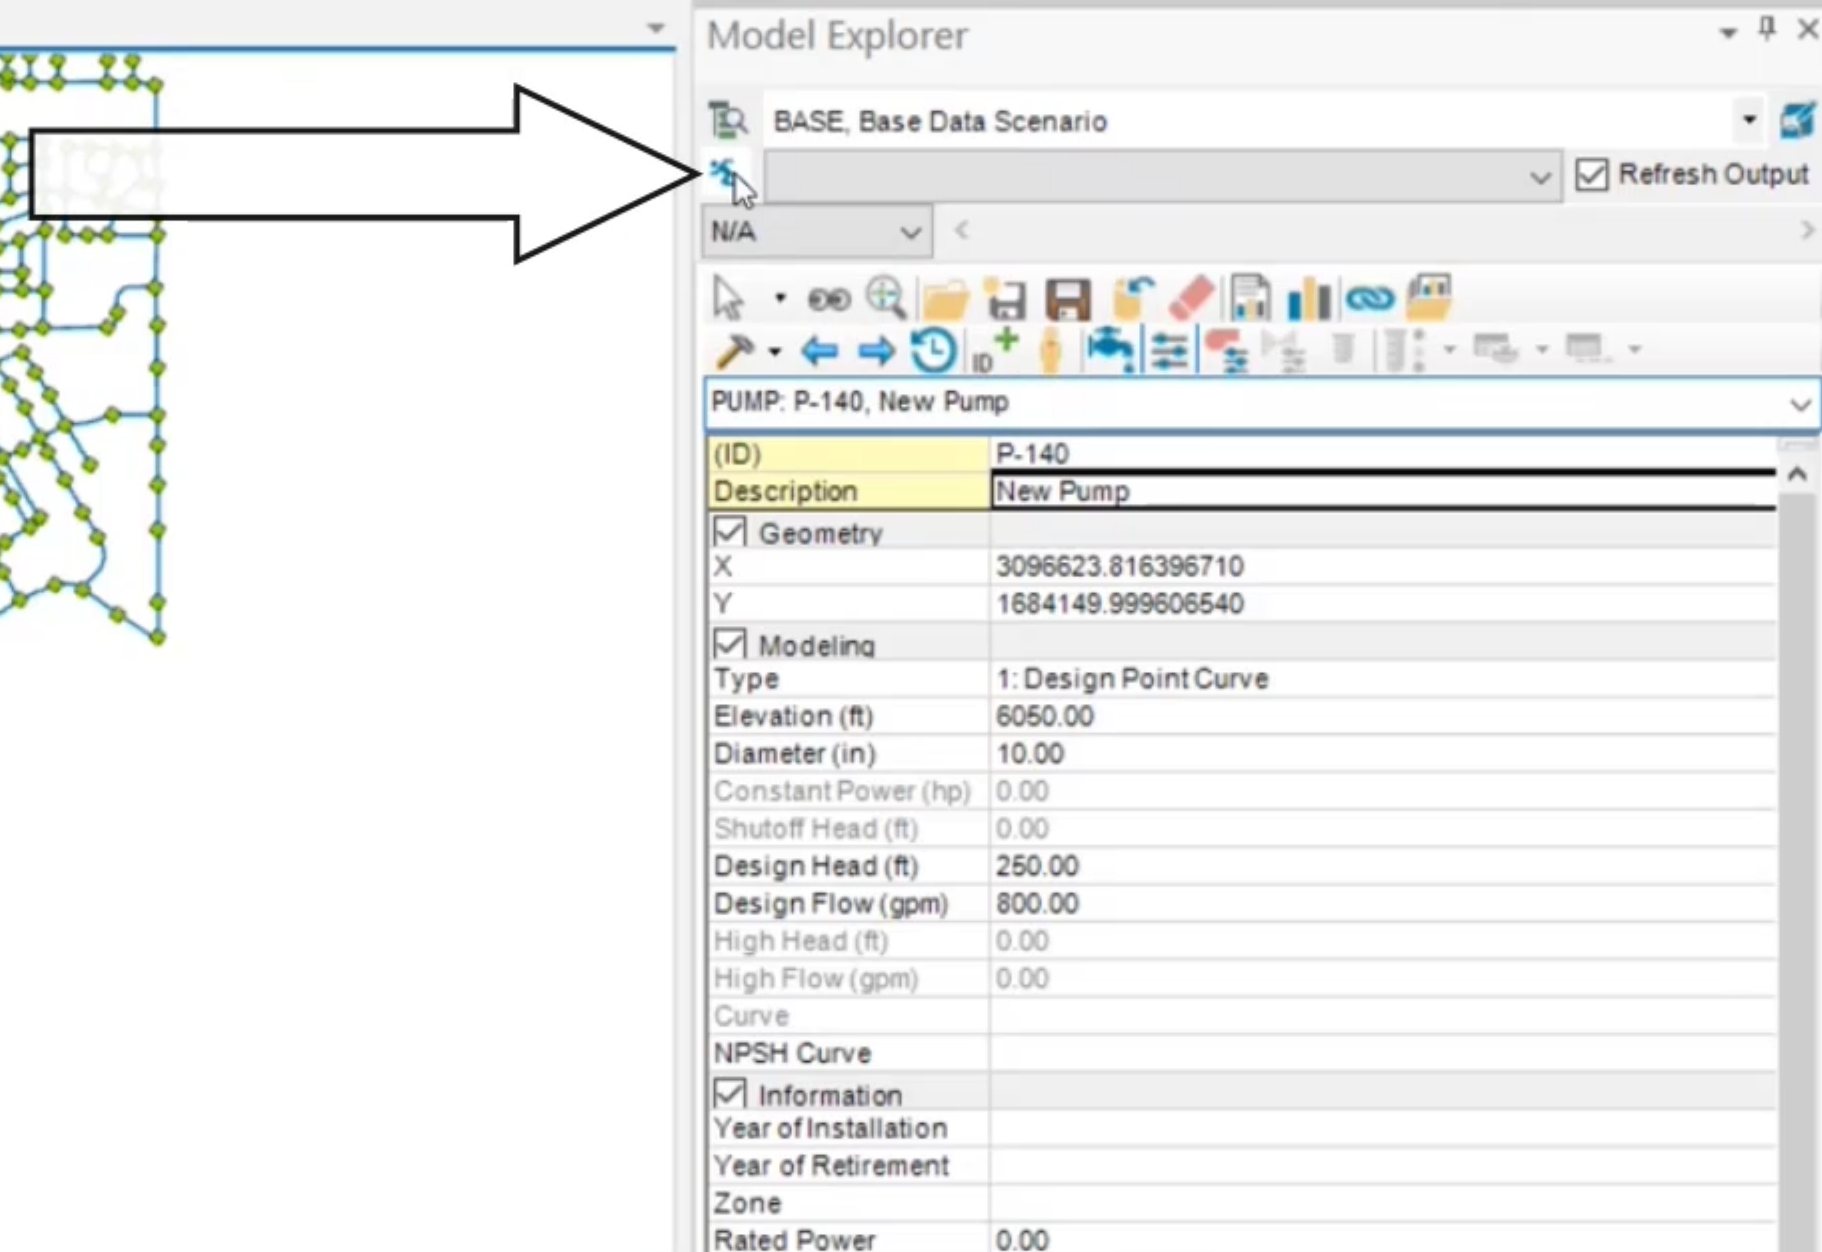Open the Model Explorer panel options arrow
Viewport: 1822px width, 1252px height.
pos(1728,32)
